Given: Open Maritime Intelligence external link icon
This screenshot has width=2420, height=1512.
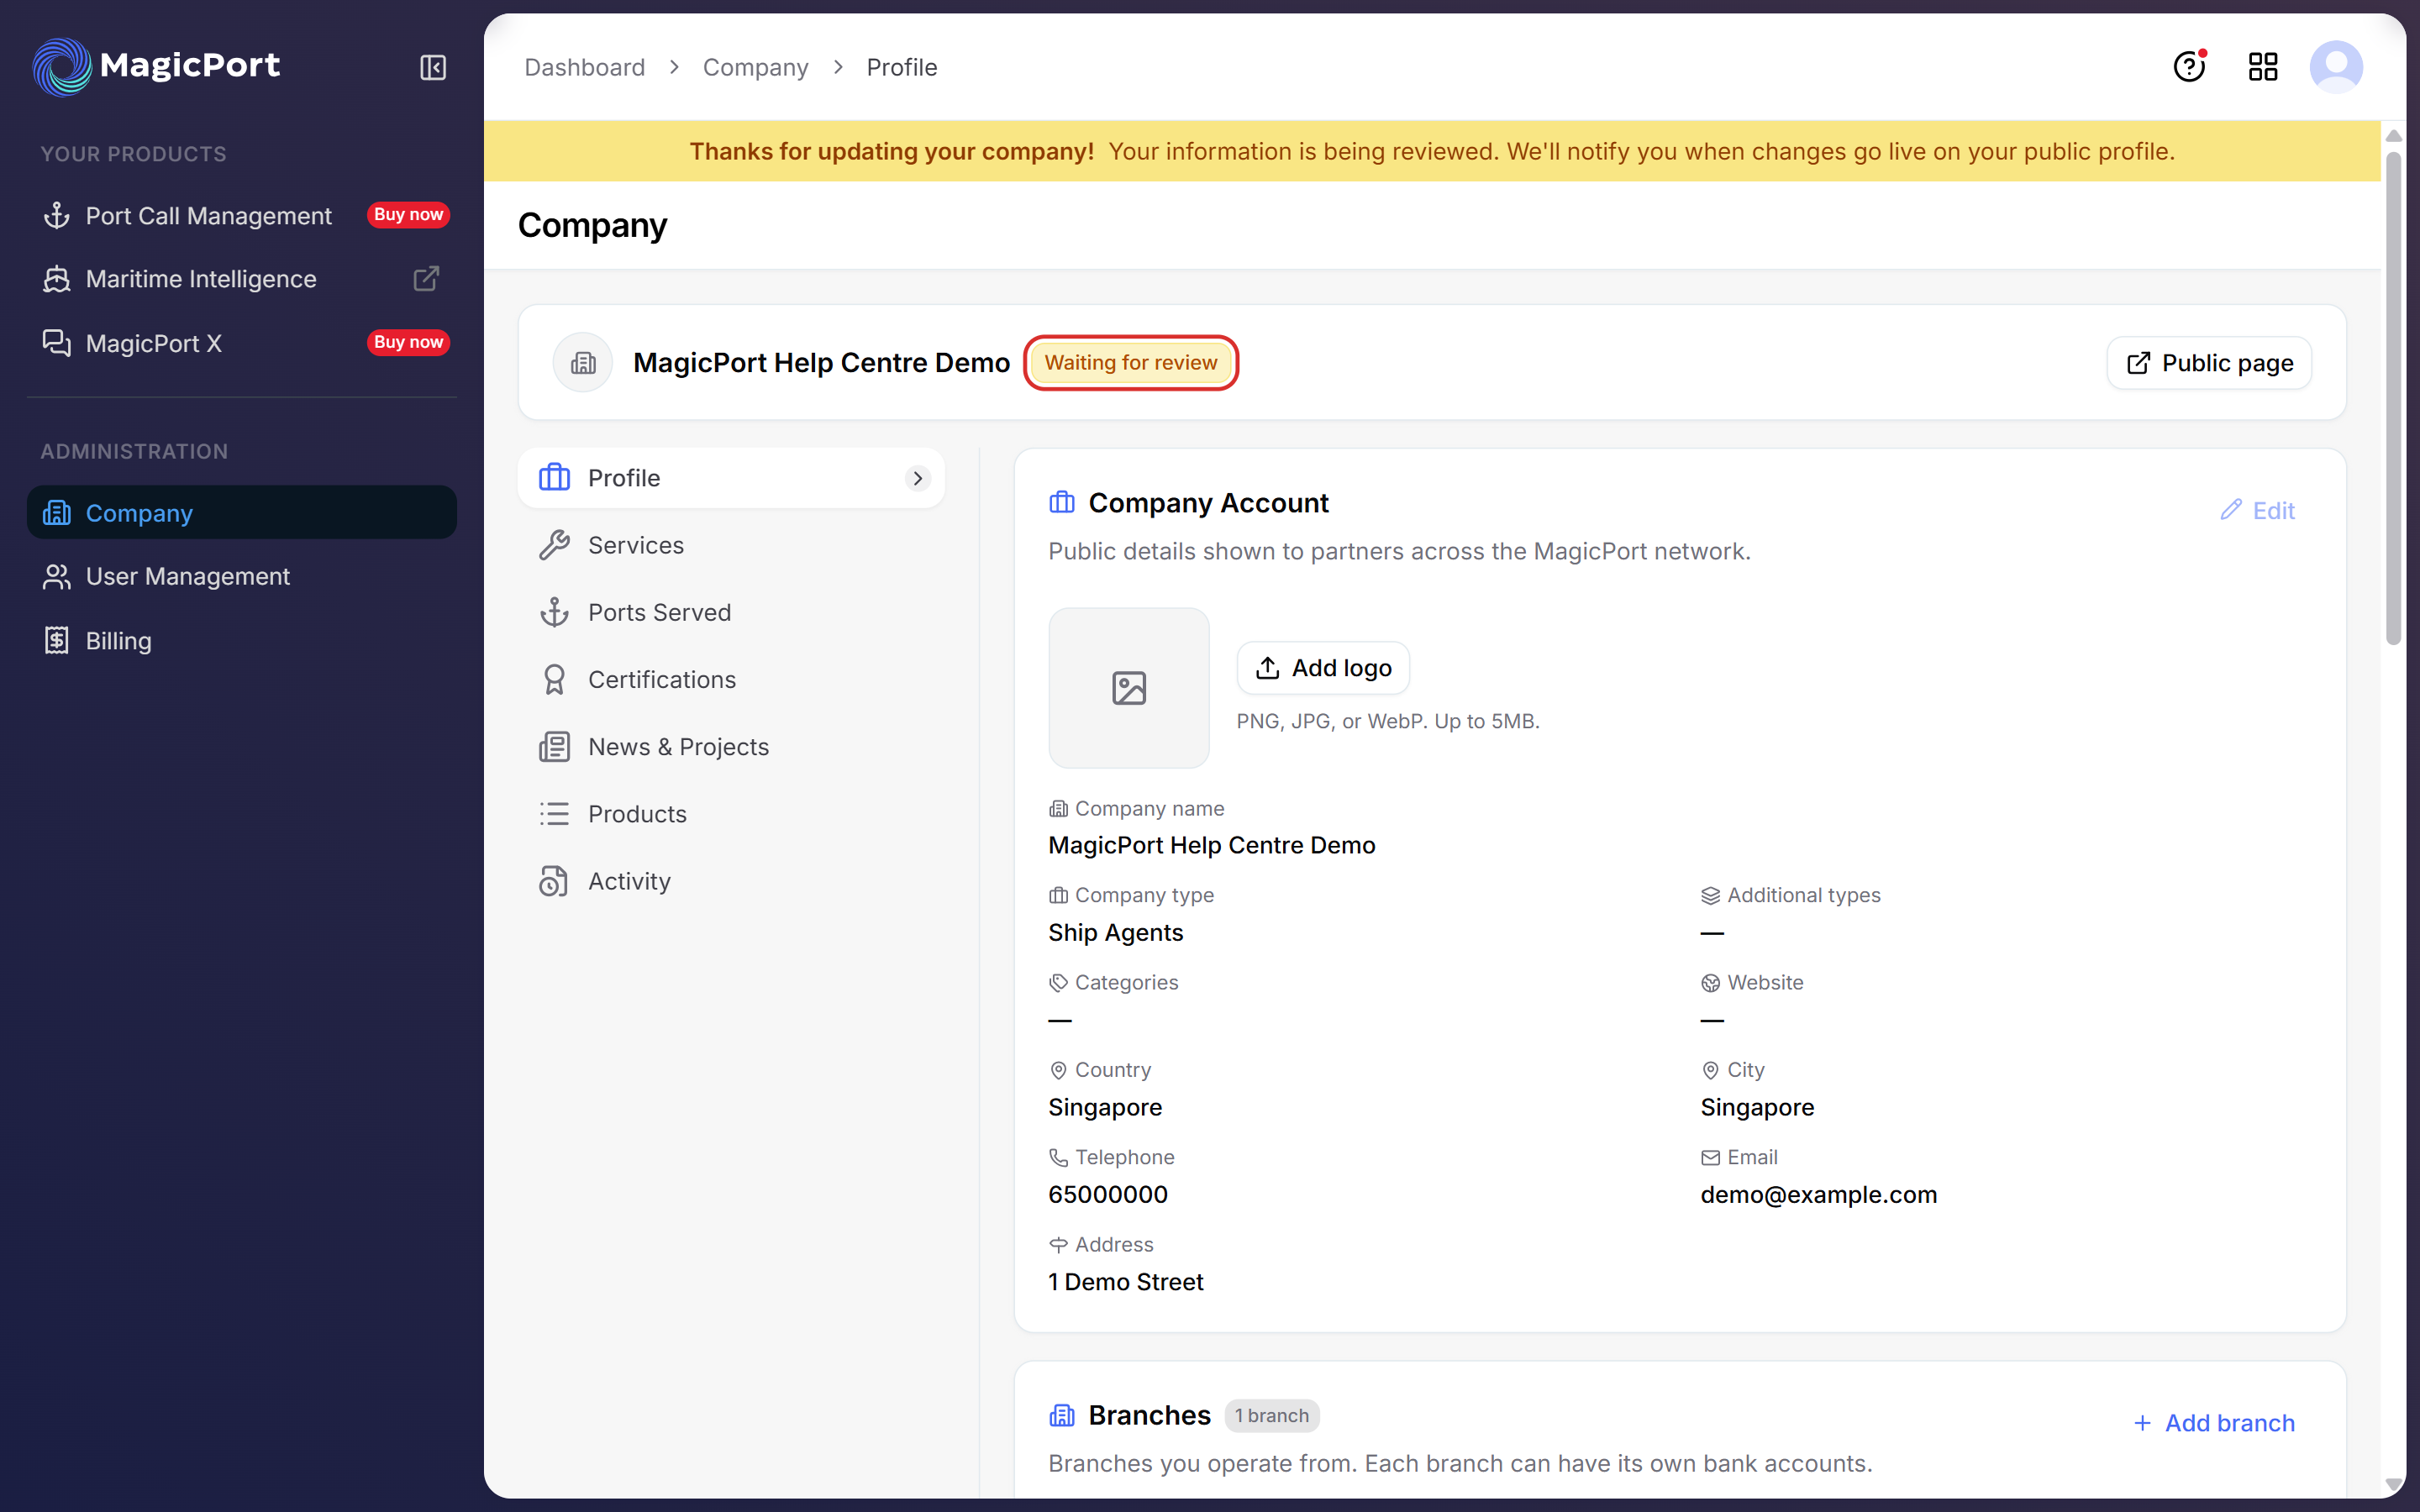Looking at the screenshot, I should click(x=427, y=278).
